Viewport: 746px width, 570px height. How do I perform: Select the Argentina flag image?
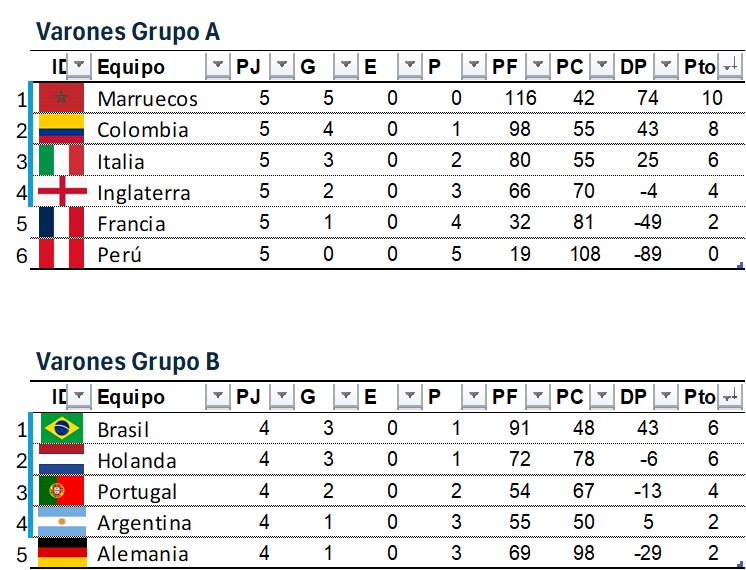pyautogui.click(x=61, y=522)
